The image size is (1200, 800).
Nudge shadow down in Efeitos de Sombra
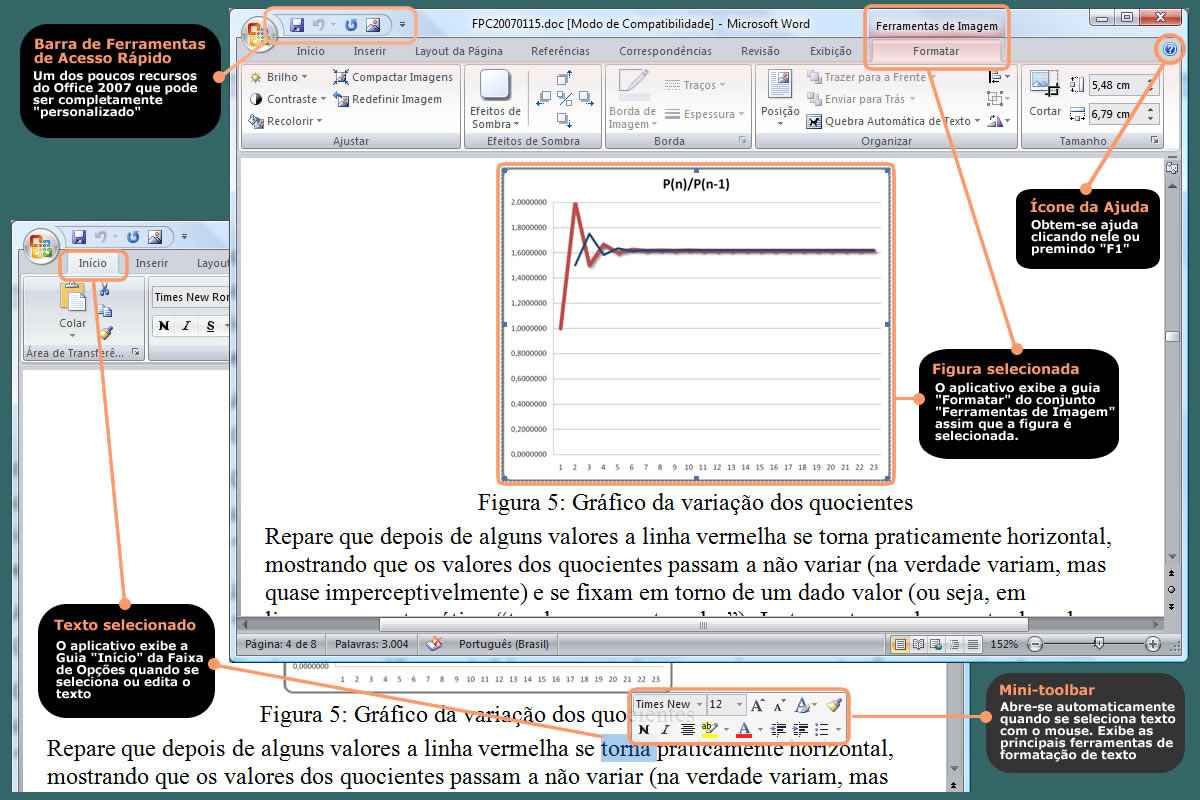[564, 119]
